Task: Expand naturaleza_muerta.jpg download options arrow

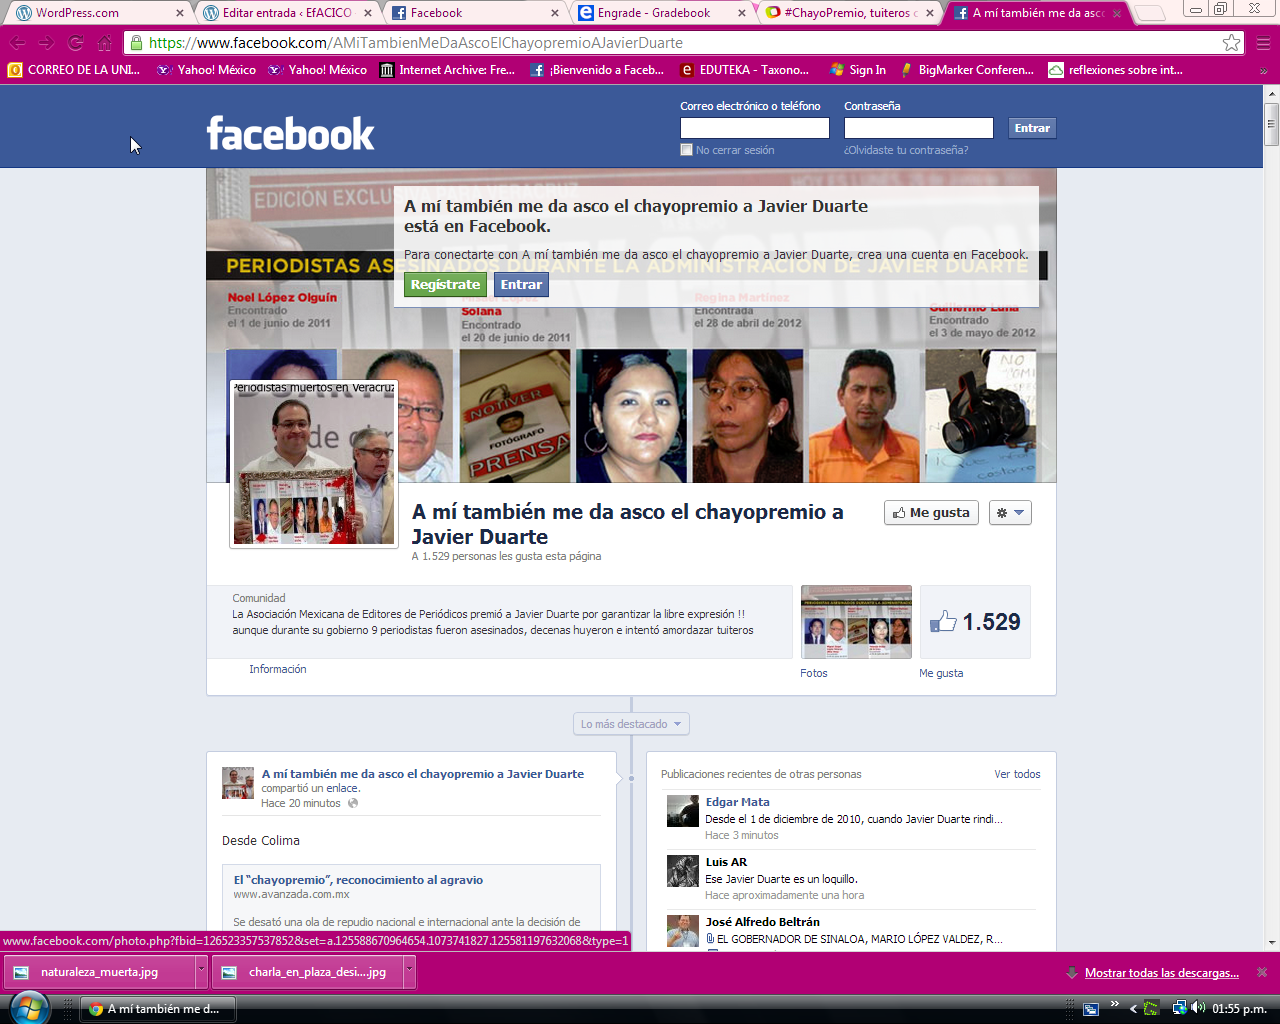Action: [x=201, y=971]
